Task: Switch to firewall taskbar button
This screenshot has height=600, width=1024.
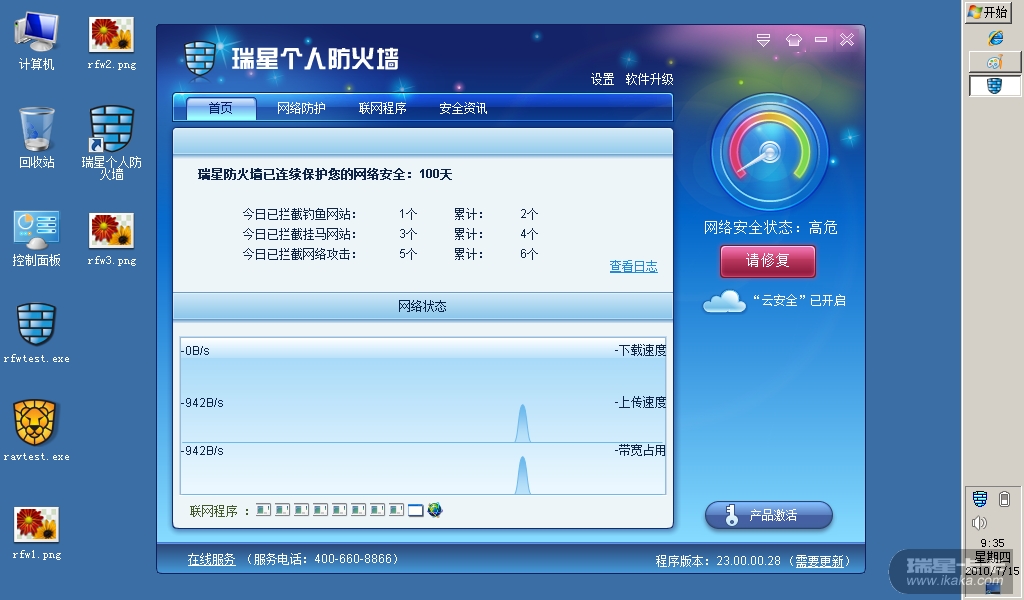Action: coord(994,85)
